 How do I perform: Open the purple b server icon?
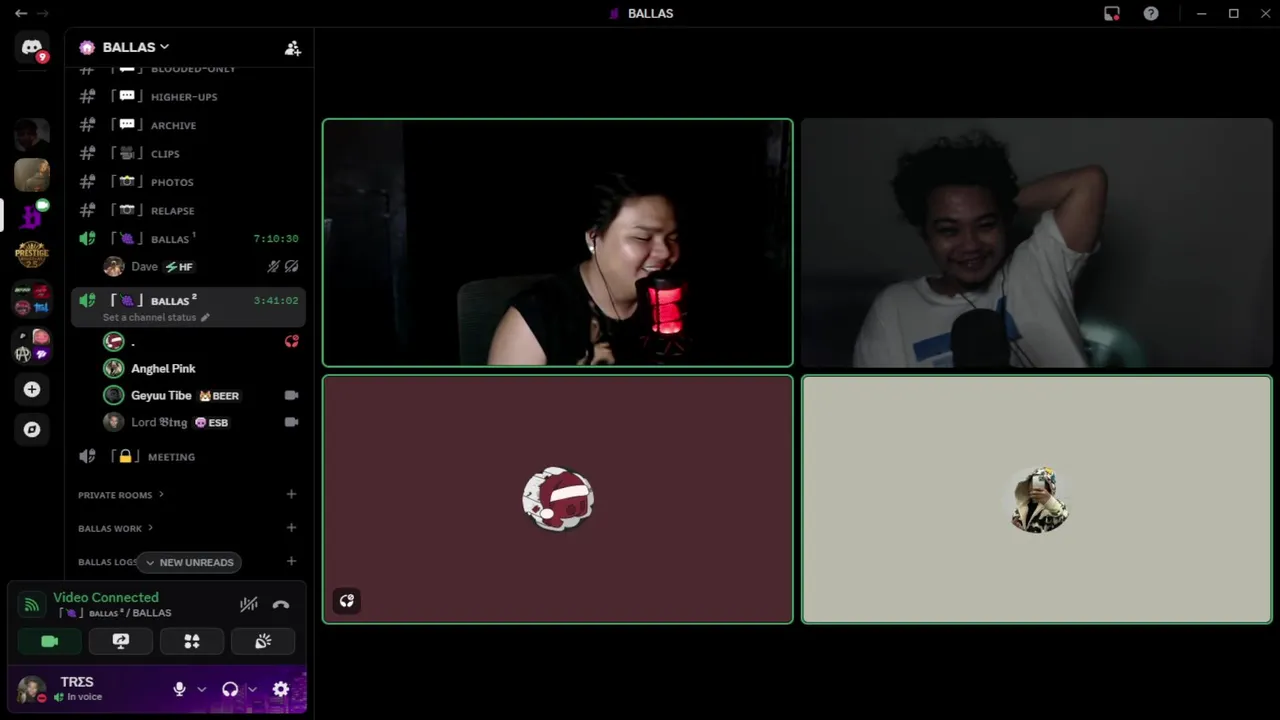[32, 214]
